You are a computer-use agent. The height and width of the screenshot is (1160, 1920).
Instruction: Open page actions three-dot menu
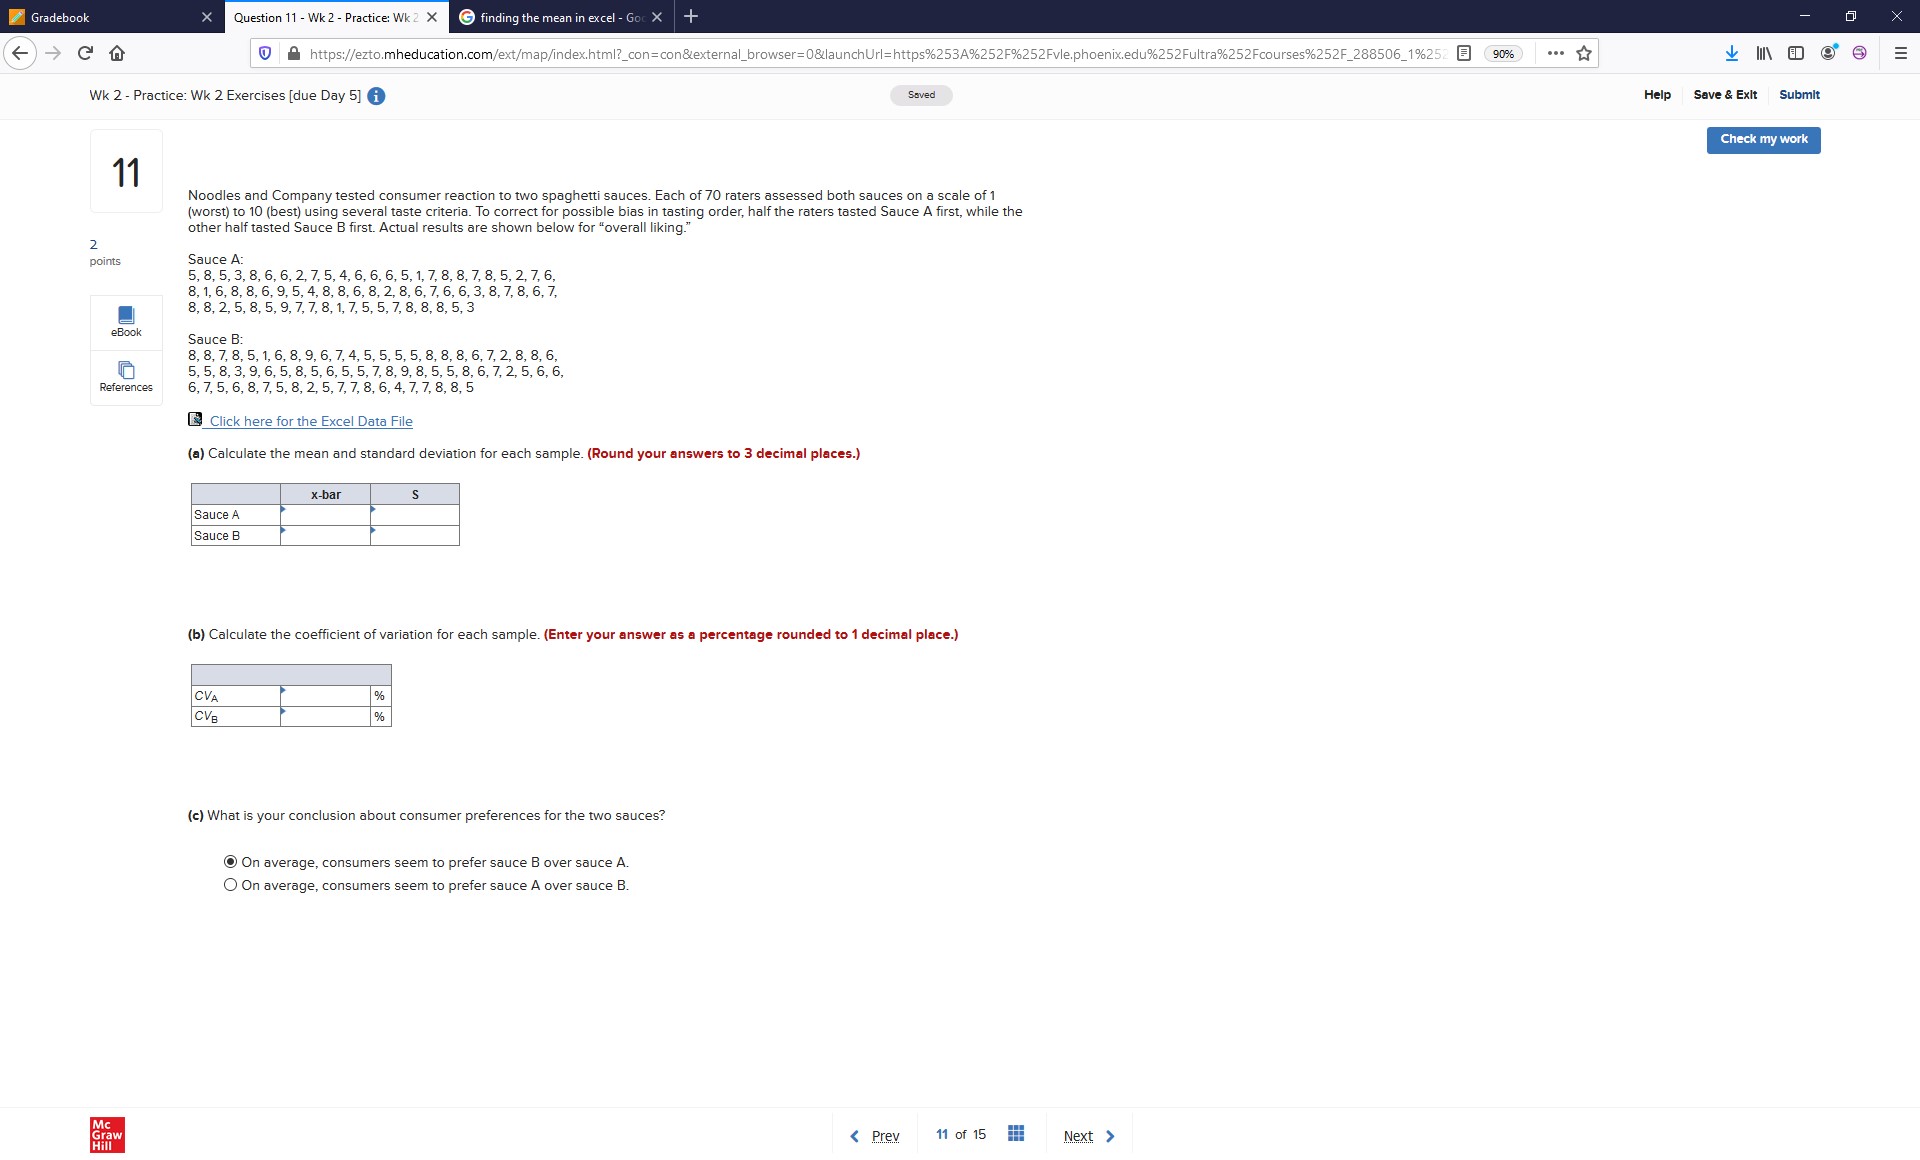pyautogui.click(x=1555, y=54)
